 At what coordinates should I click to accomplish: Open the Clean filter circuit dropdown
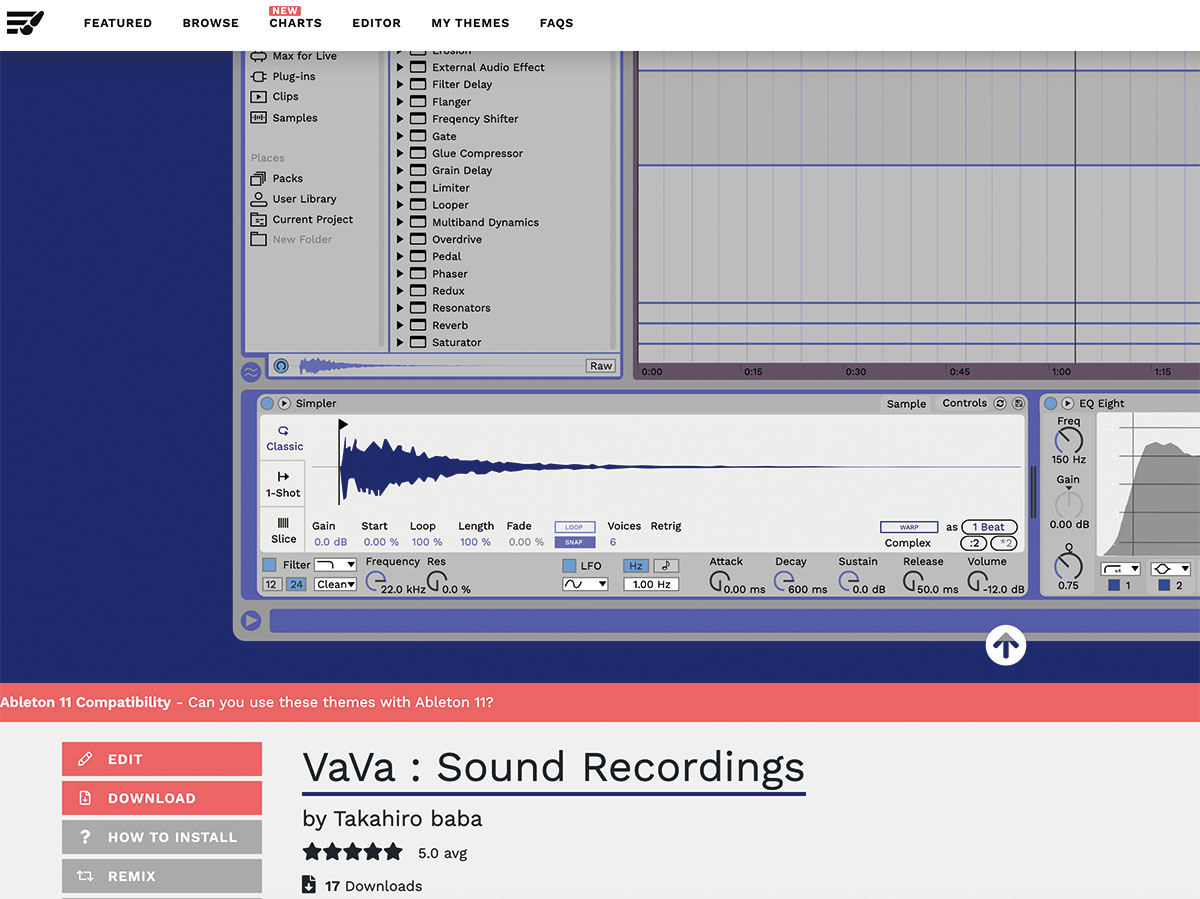click(x=335, y=584)
